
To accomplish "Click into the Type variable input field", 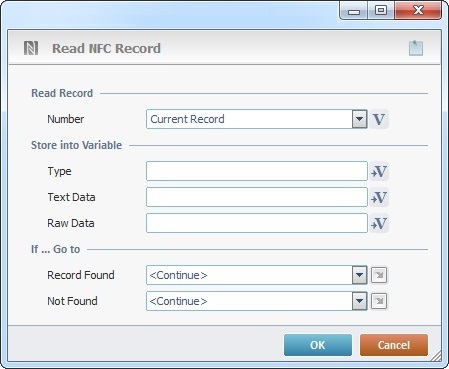I will (257, 171).
